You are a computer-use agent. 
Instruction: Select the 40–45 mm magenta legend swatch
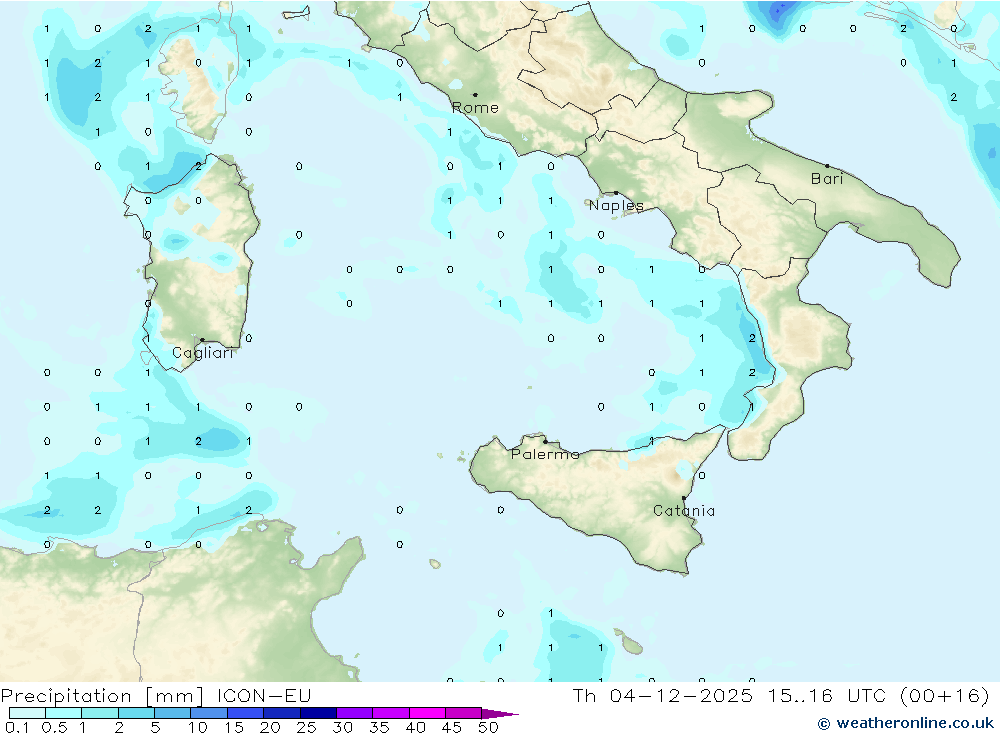click(x=427, y=713)
